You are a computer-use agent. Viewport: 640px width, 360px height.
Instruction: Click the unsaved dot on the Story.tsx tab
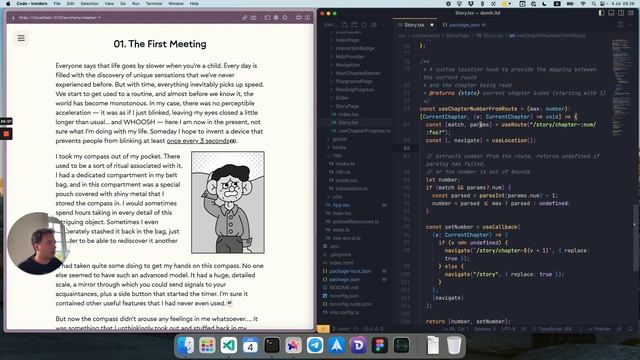[432, 25]
